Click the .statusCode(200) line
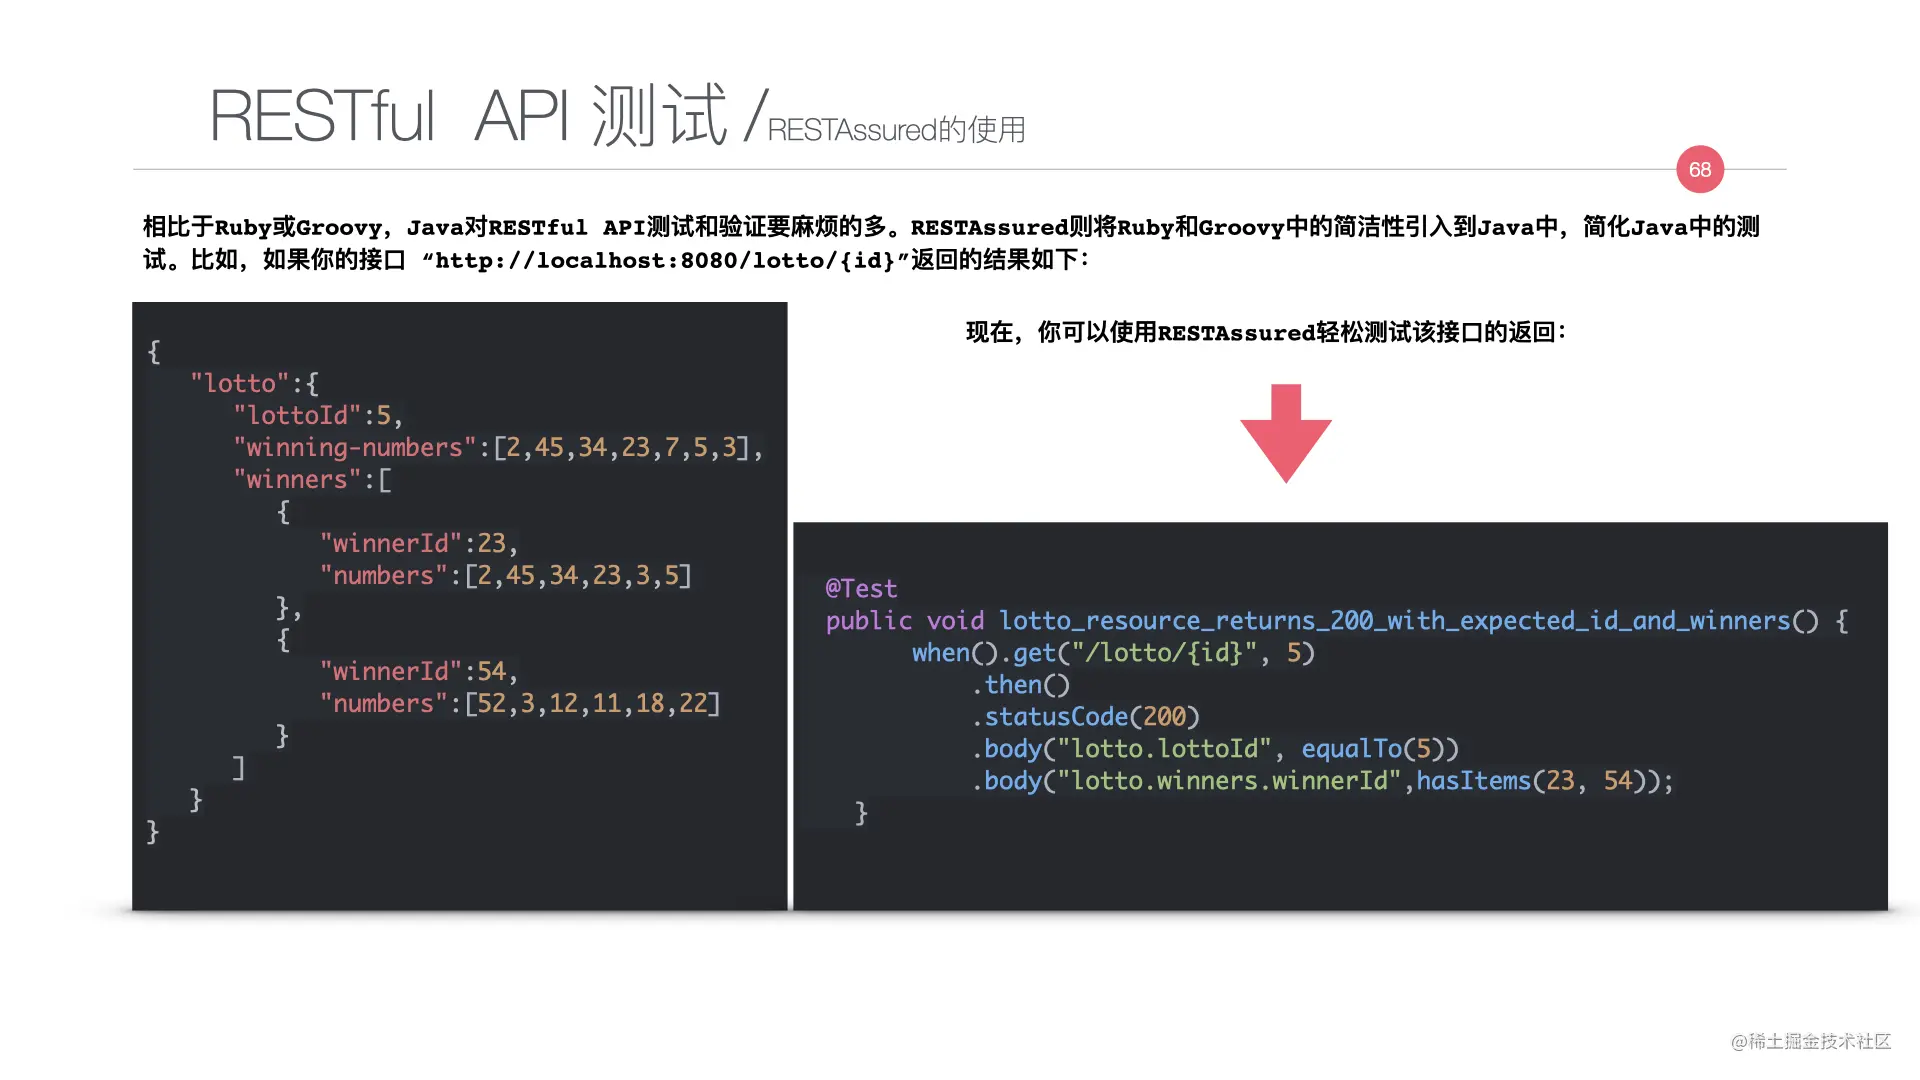Image resolution: width=1920 pixels, height=1080 pixels. click(x=1085, y=716)
